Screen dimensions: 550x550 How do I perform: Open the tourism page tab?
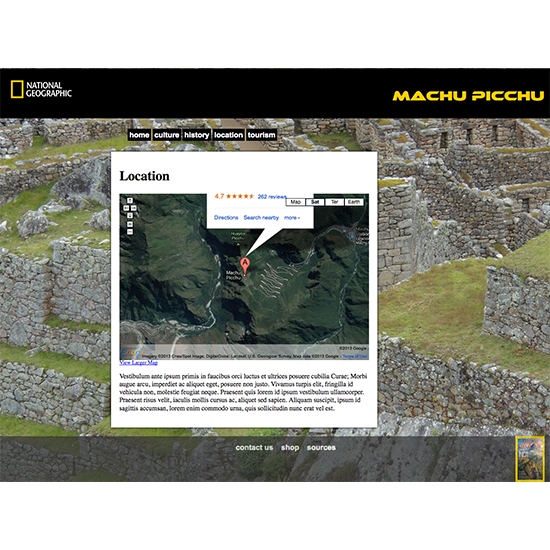pos(261,135)
